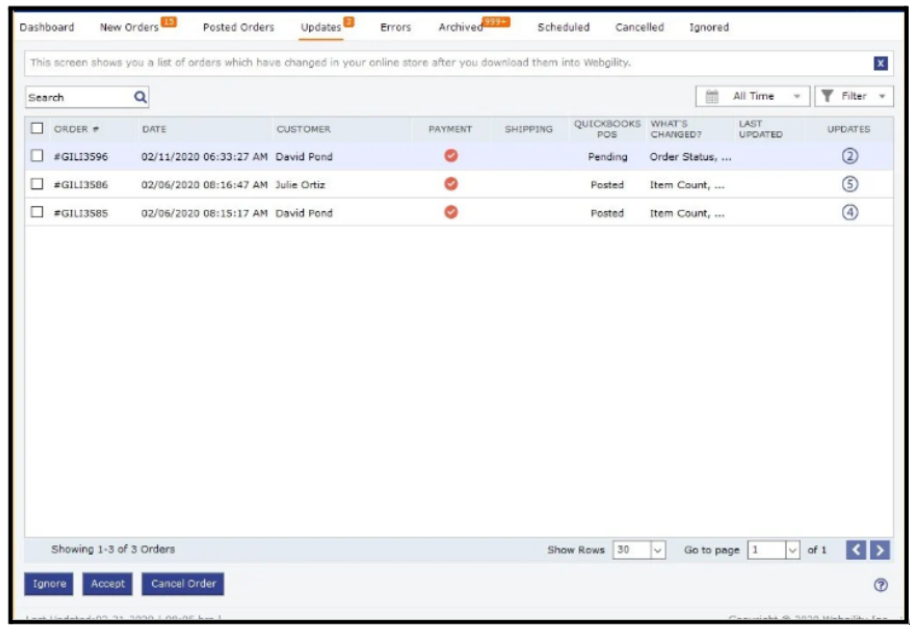
Task: Open updates count badge for Julie Ortiz order
Action: pos(850,184)
